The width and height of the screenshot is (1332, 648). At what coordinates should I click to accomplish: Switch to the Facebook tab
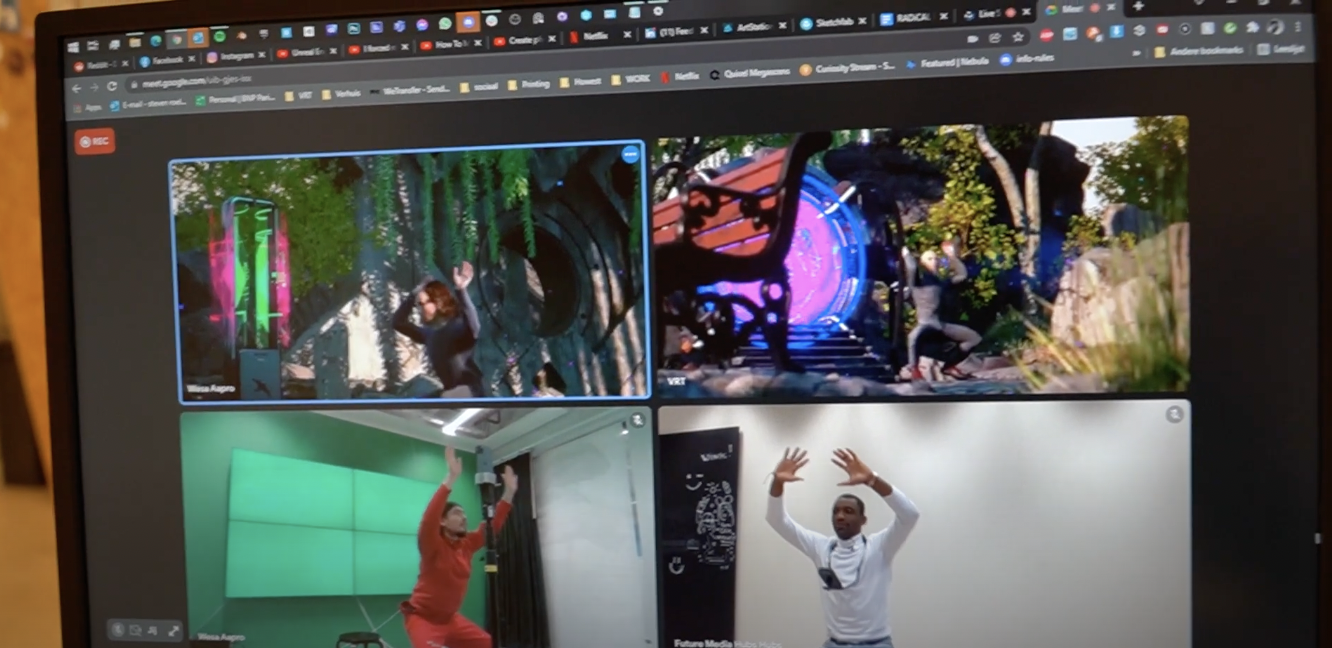pyautogui.click(x=164, y=61)
